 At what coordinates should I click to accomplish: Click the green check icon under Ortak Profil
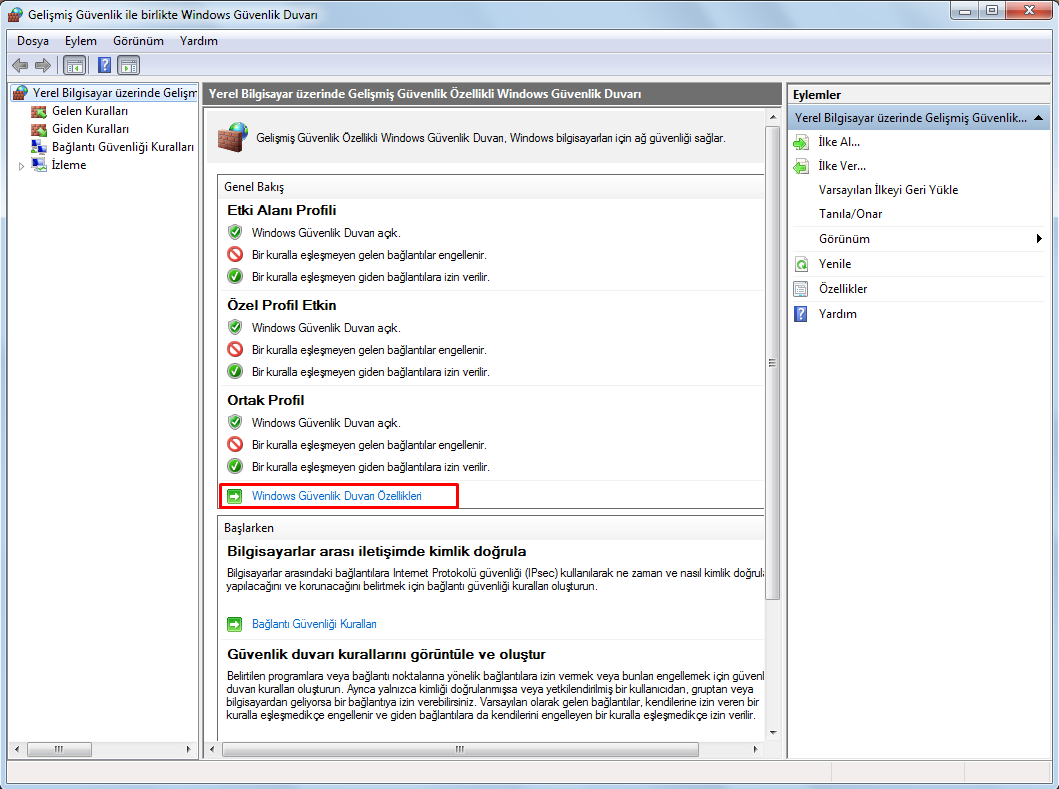[x=235, y=466]
